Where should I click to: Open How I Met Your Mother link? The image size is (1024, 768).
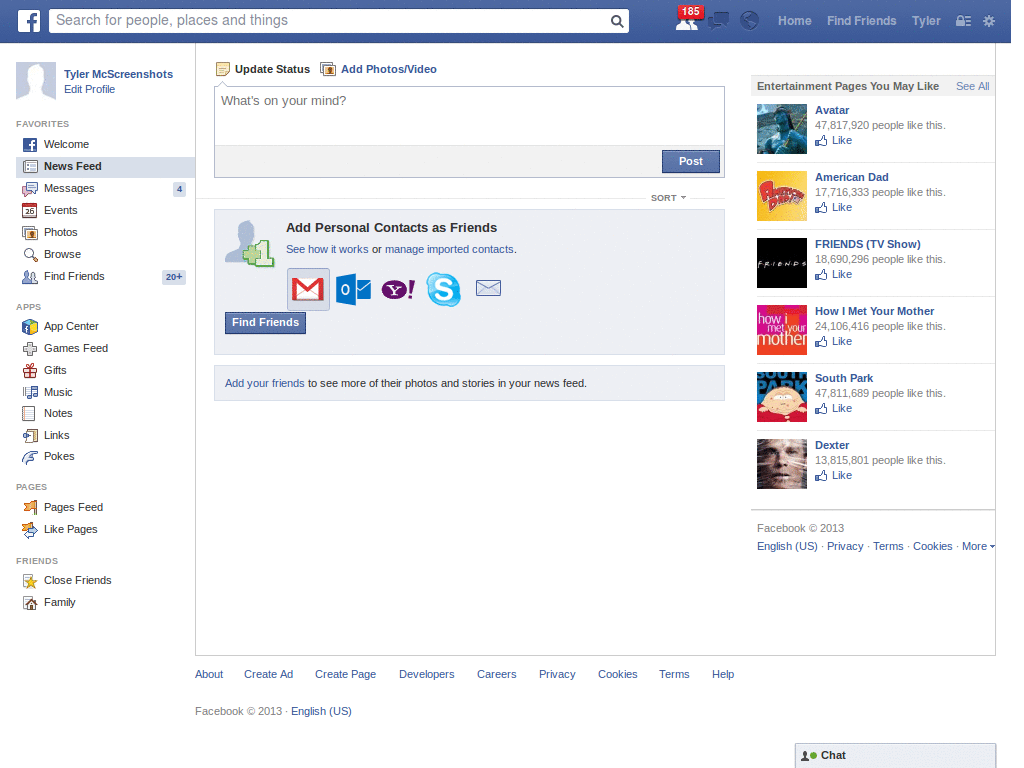coord(874,312)
